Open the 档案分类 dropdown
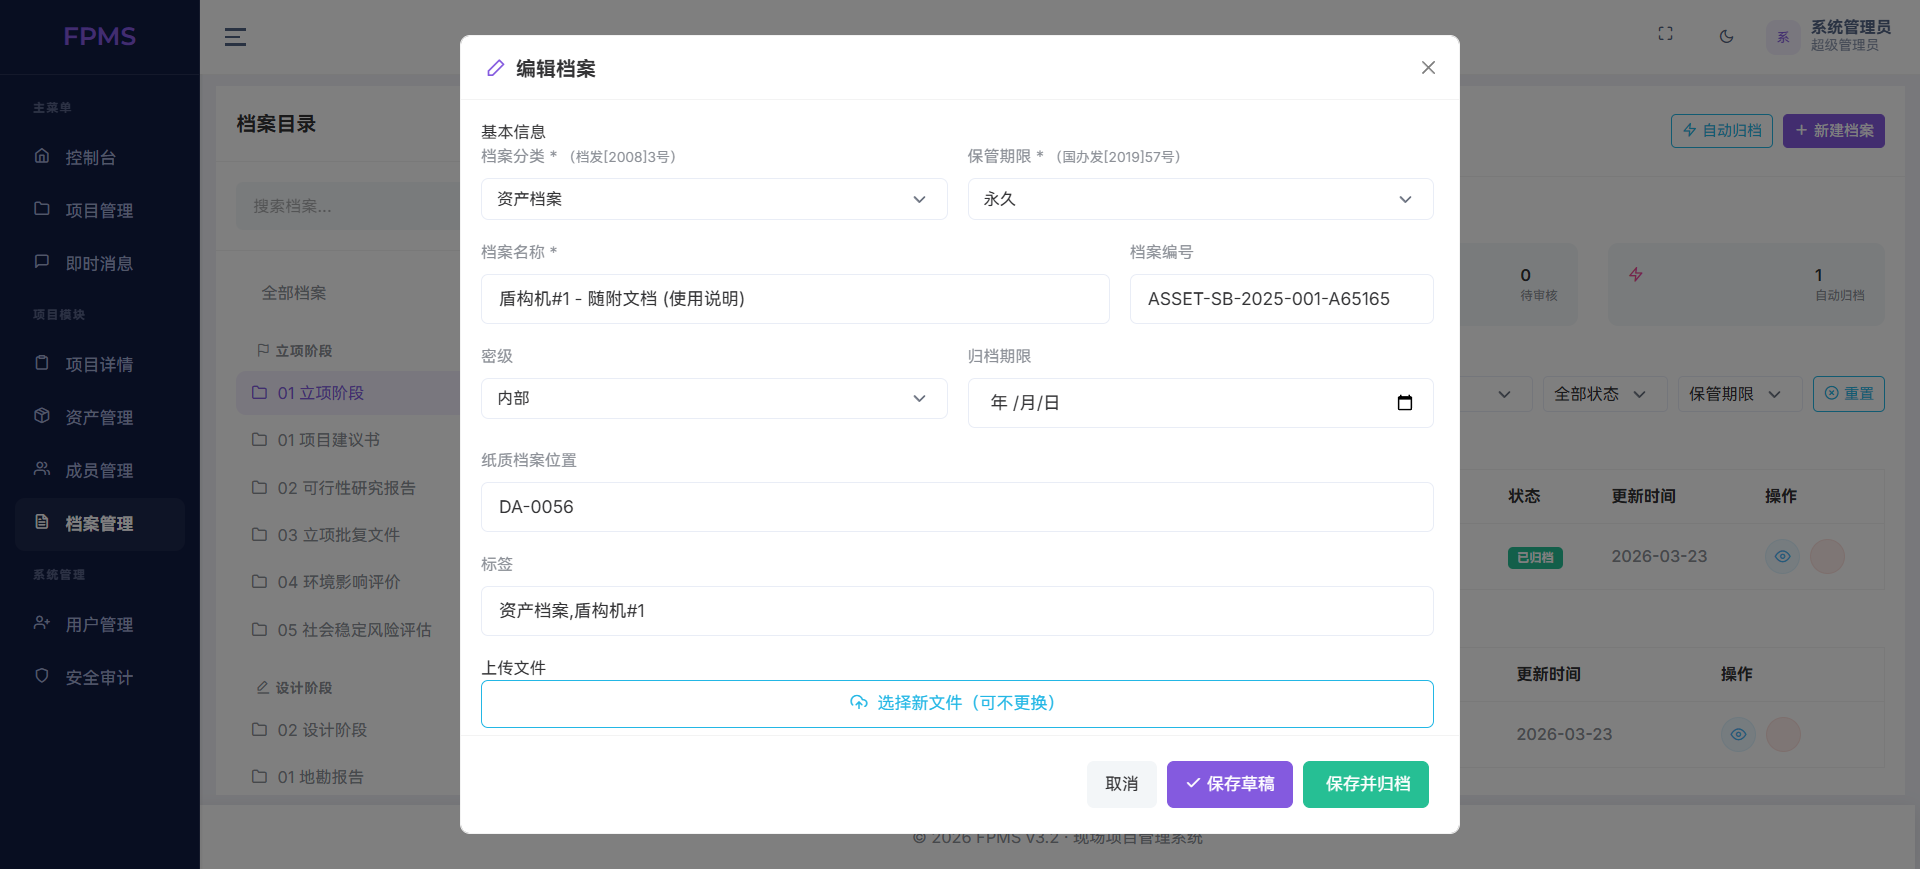The height and width of the screenshot is (869, 1920). (x=713, y=199)
